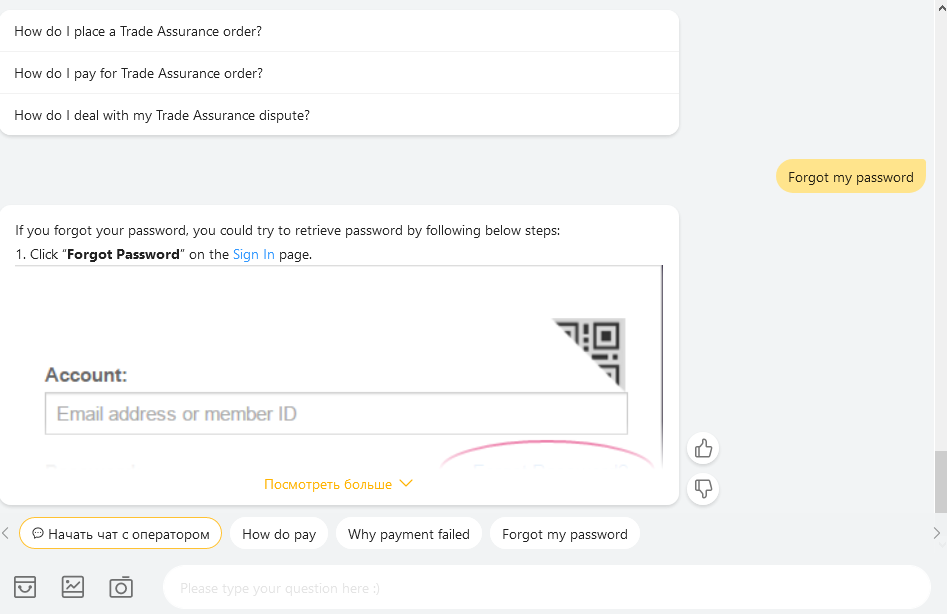
Task: Start chat with operator button
Action: (x=120, y=533)
